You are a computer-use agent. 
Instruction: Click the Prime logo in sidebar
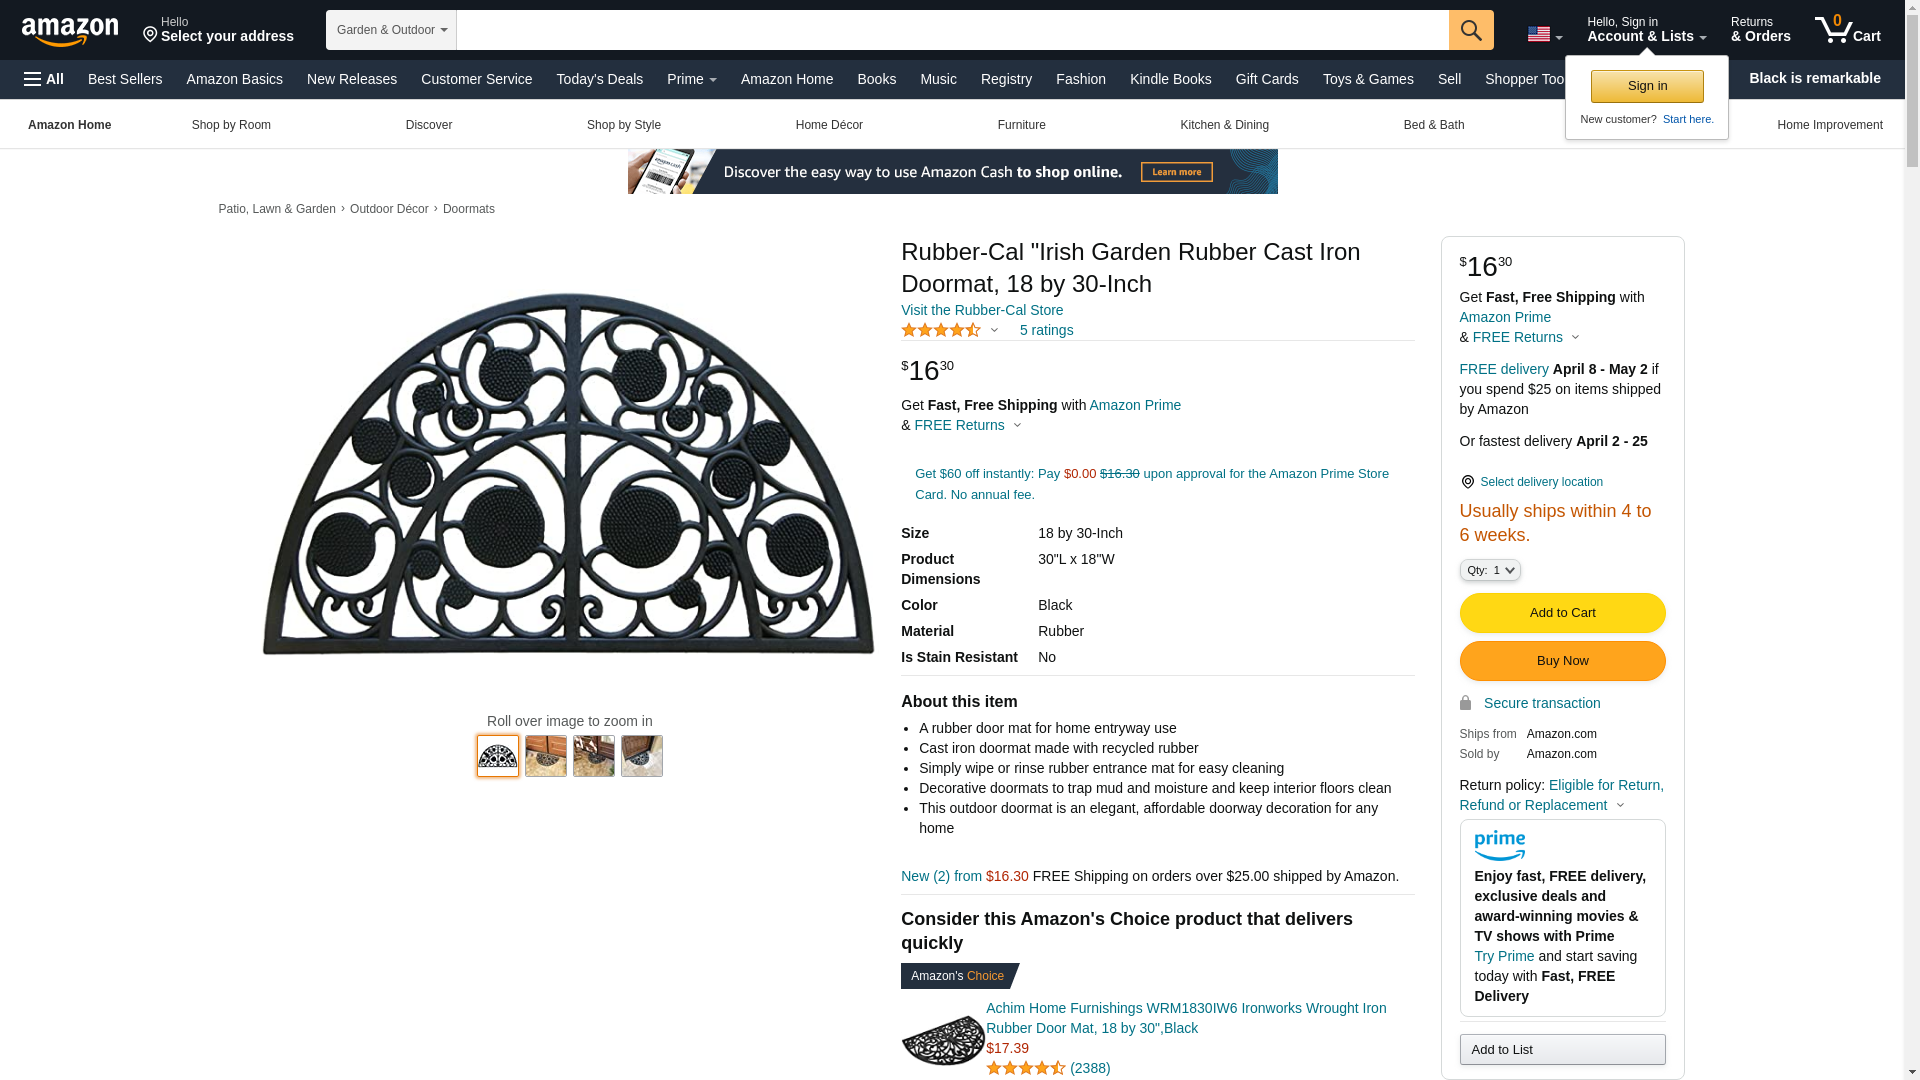pyautogui.click(x=1499, y=846)
